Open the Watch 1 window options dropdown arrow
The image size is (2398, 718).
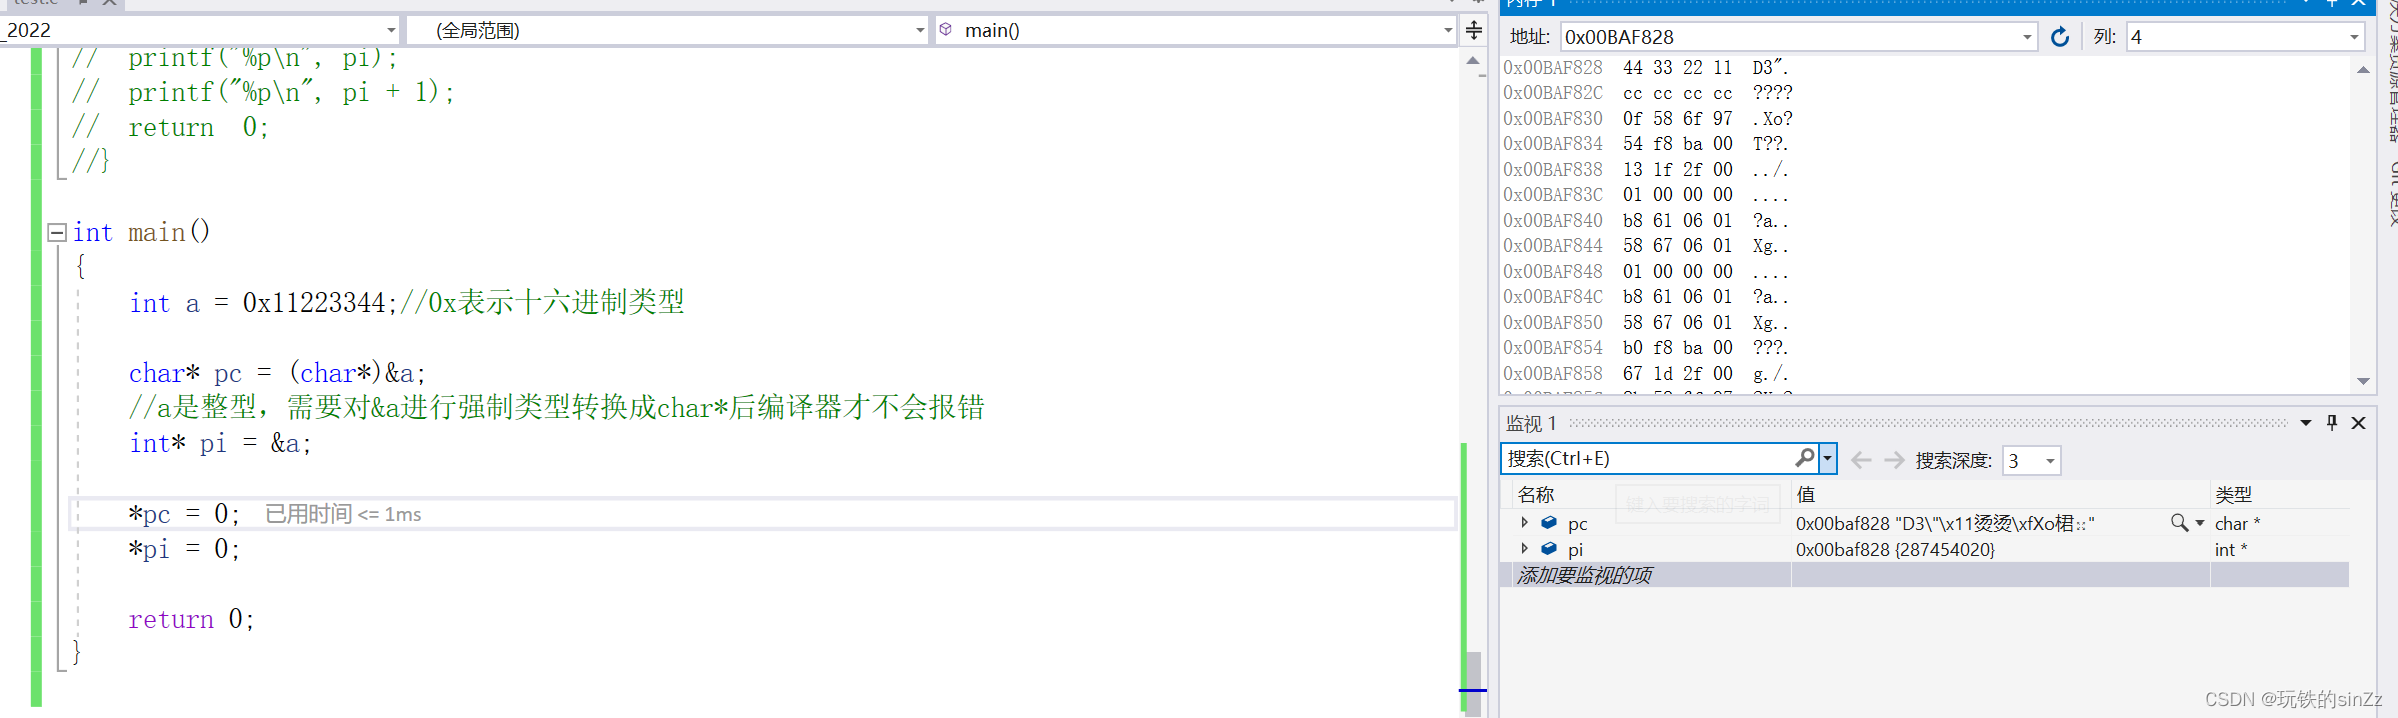click(x=2306, y=423)
